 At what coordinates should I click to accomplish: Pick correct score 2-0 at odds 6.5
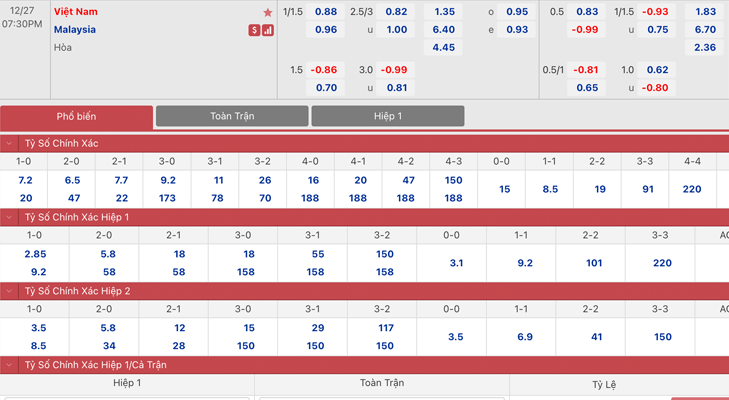(73, 180)
